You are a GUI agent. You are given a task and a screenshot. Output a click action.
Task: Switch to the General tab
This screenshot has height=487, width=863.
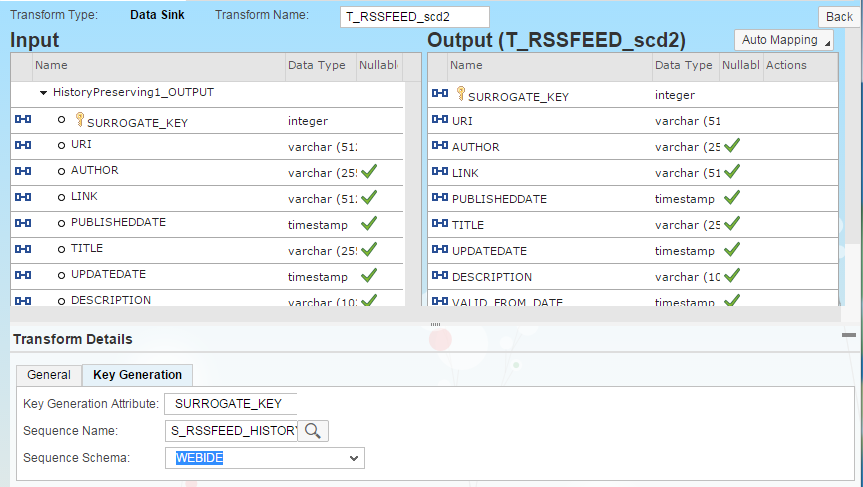click(x=48, y=375)
